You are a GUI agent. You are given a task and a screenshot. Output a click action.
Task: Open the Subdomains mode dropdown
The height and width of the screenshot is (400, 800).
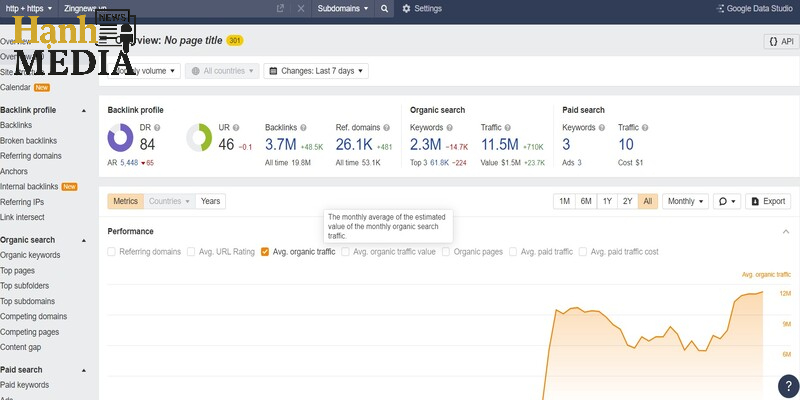pos(343,9)
